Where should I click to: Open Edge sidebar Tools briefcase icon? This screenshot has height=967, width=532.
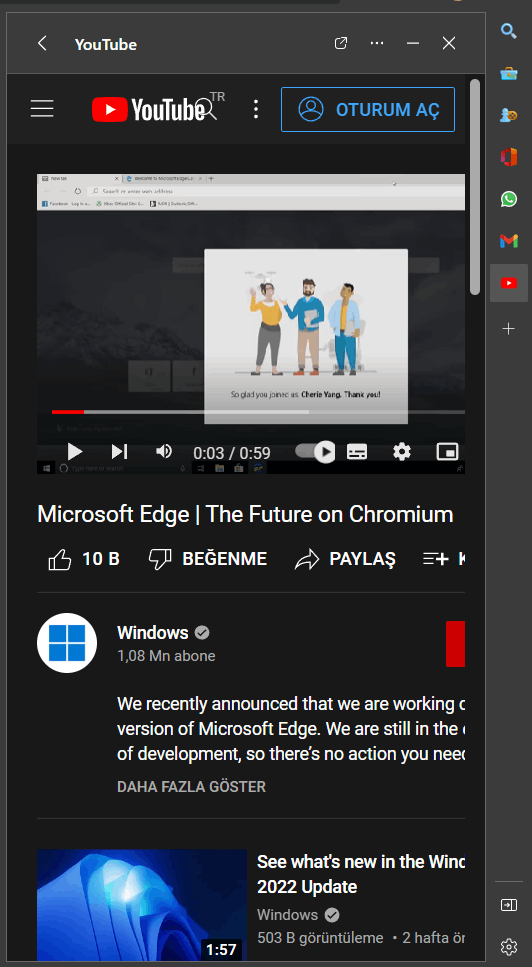[509, 73]
